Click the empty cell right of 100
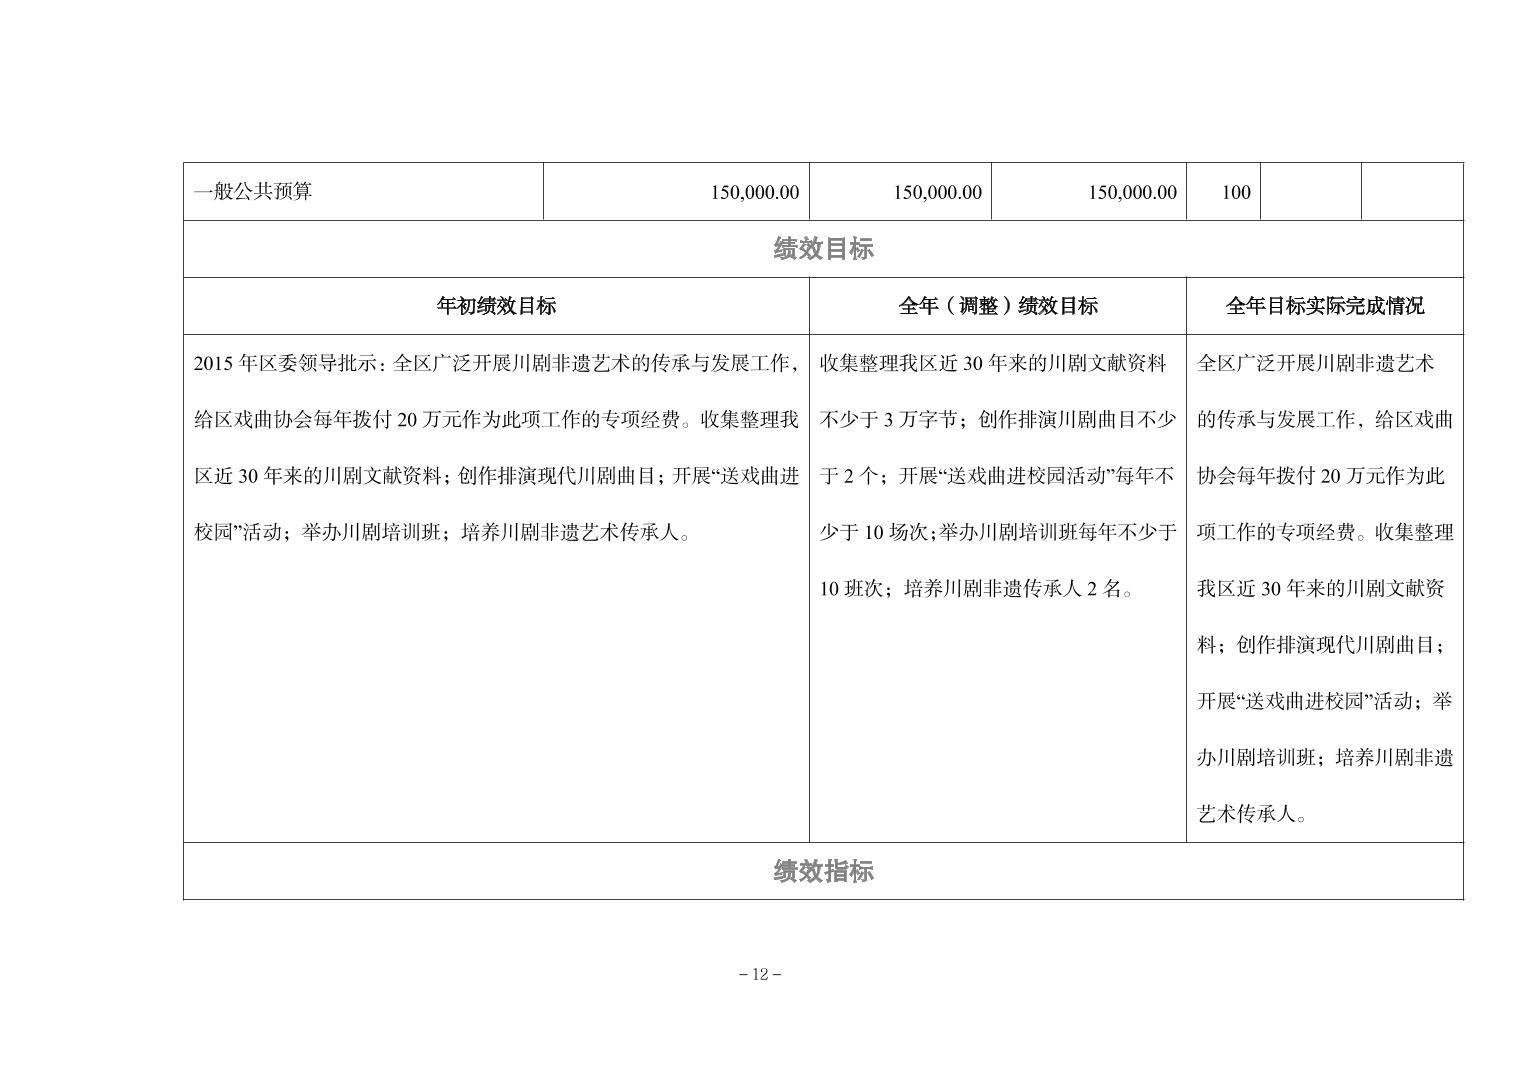1520x1075 pixels. point(1310,192)
